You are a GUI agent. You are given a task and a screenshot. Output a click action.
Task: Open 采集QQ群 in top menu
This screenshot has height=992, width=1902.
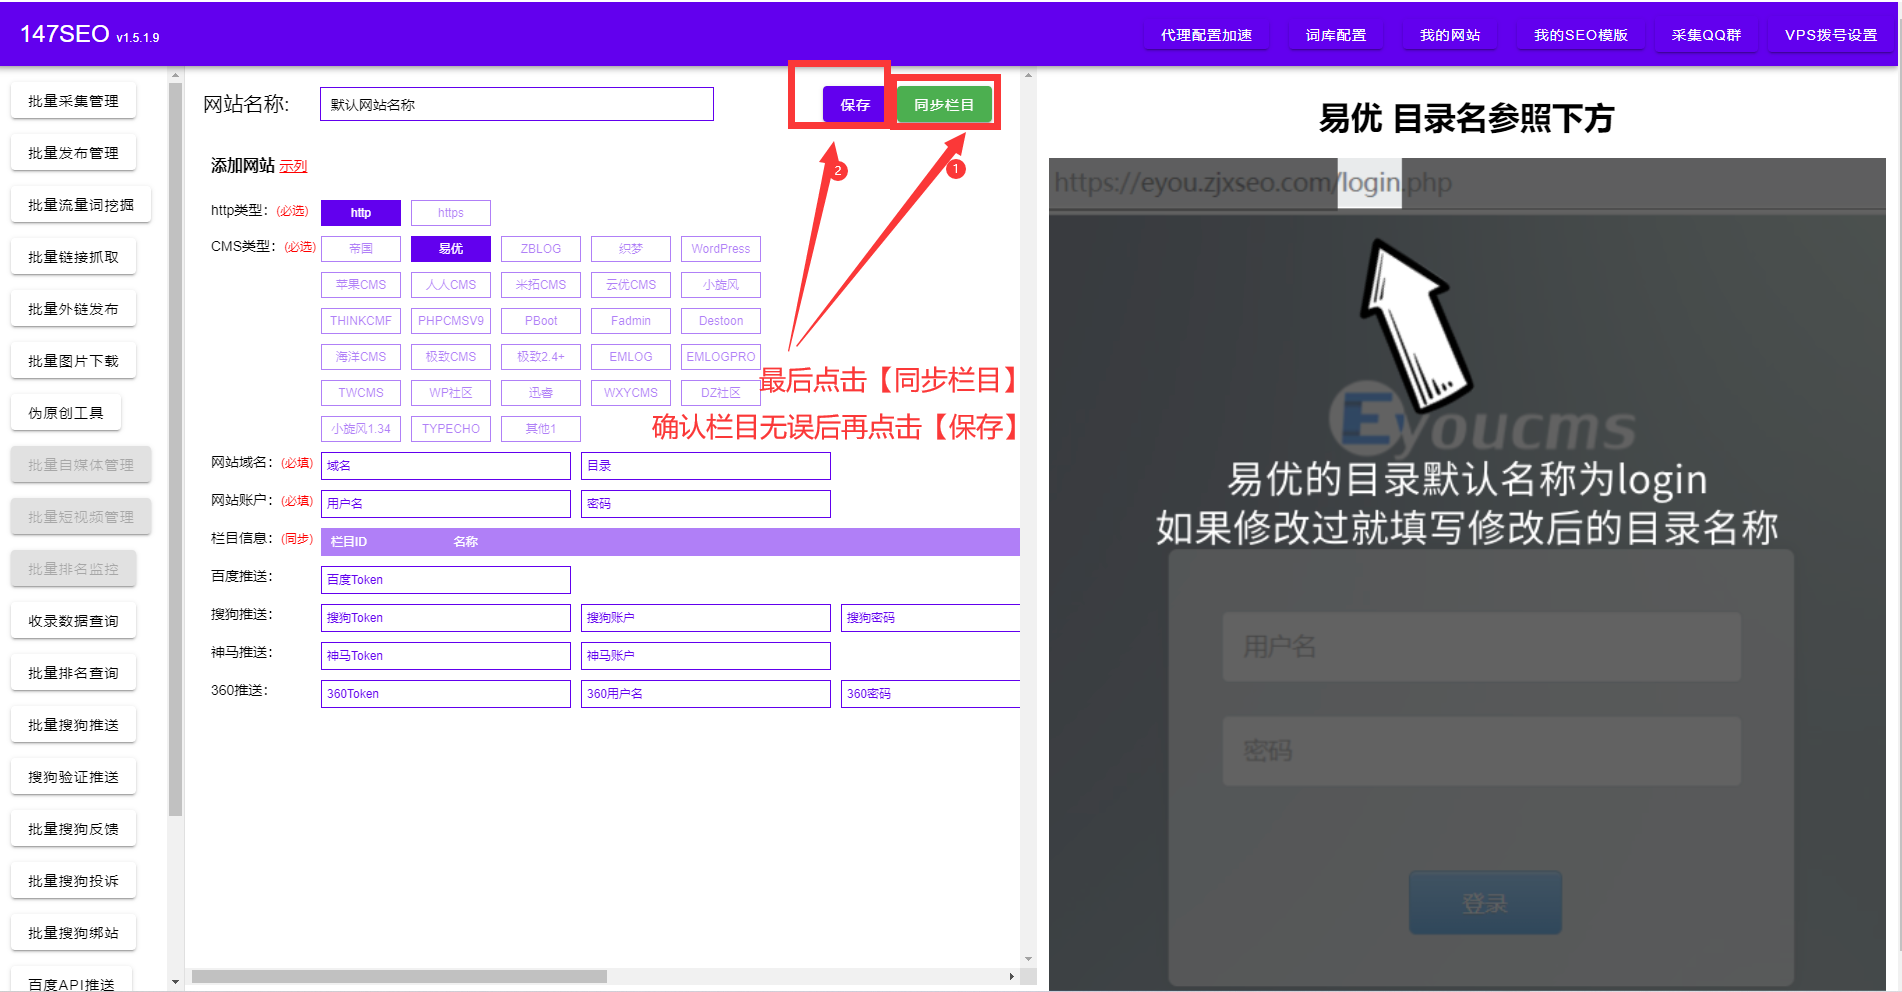click(1706, 35)
